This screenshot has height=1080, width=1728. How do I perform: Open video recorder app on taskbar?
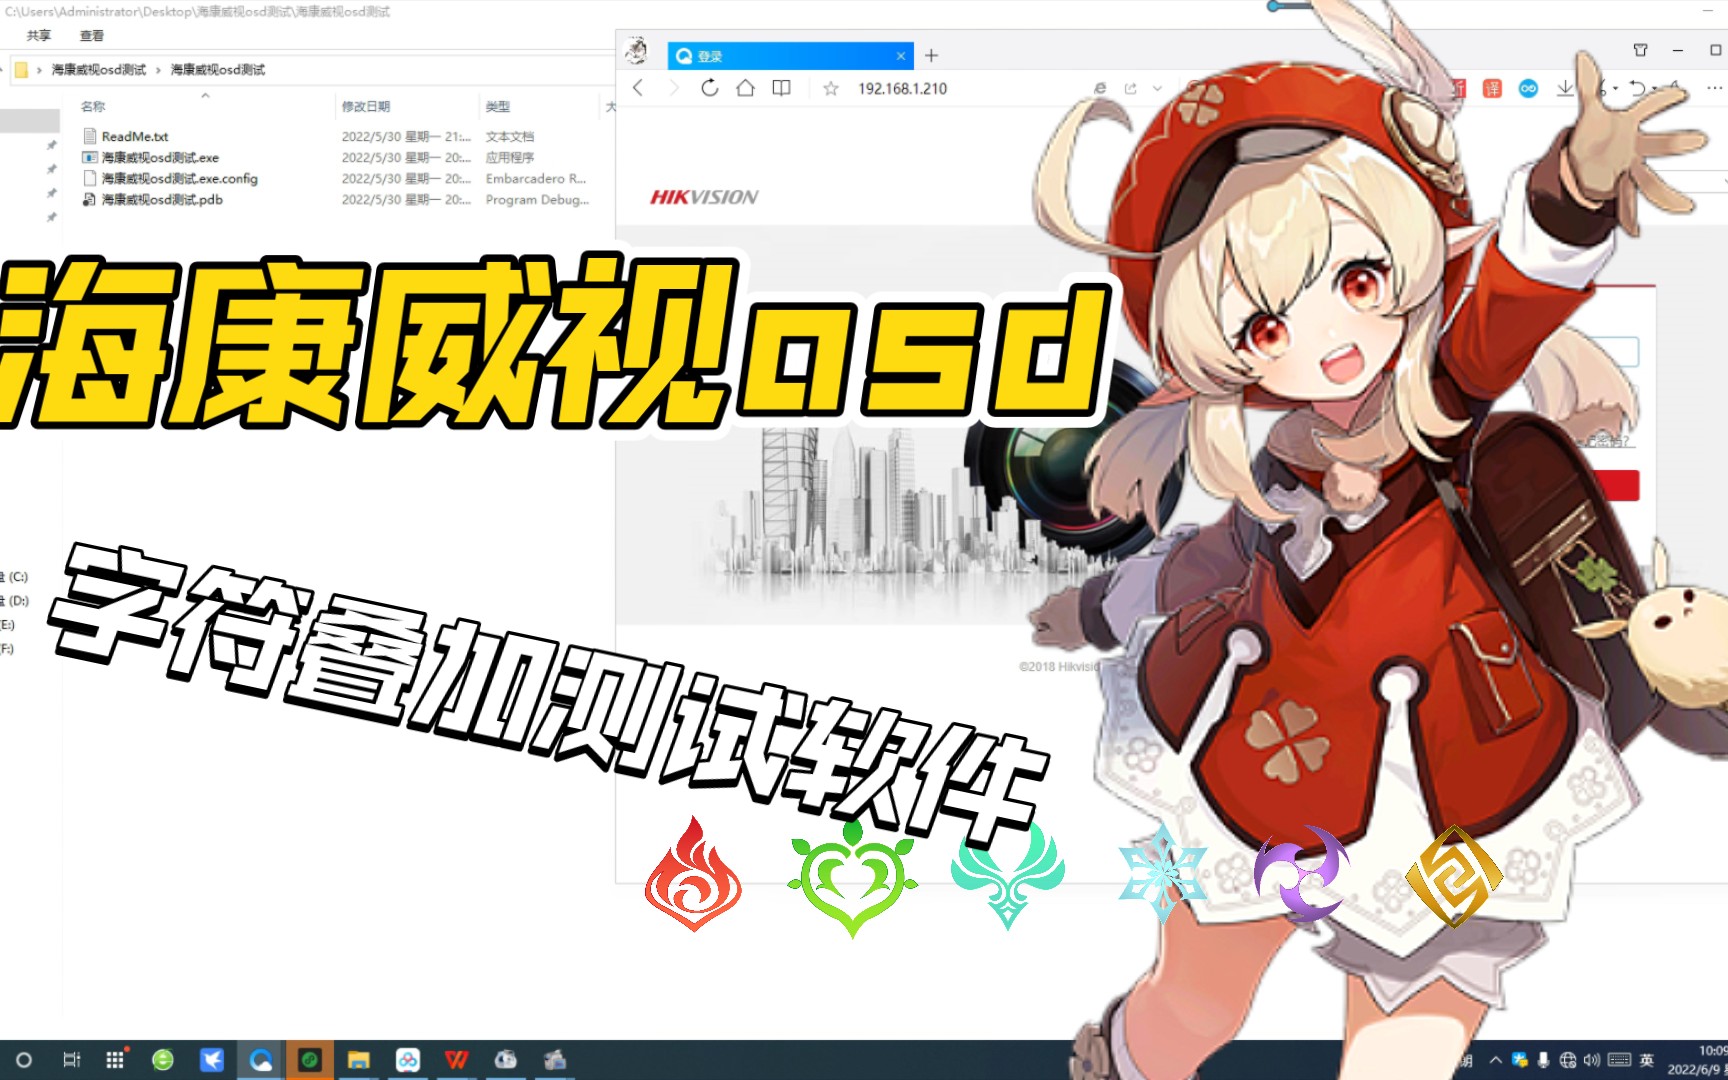[x=555, y=1060]
